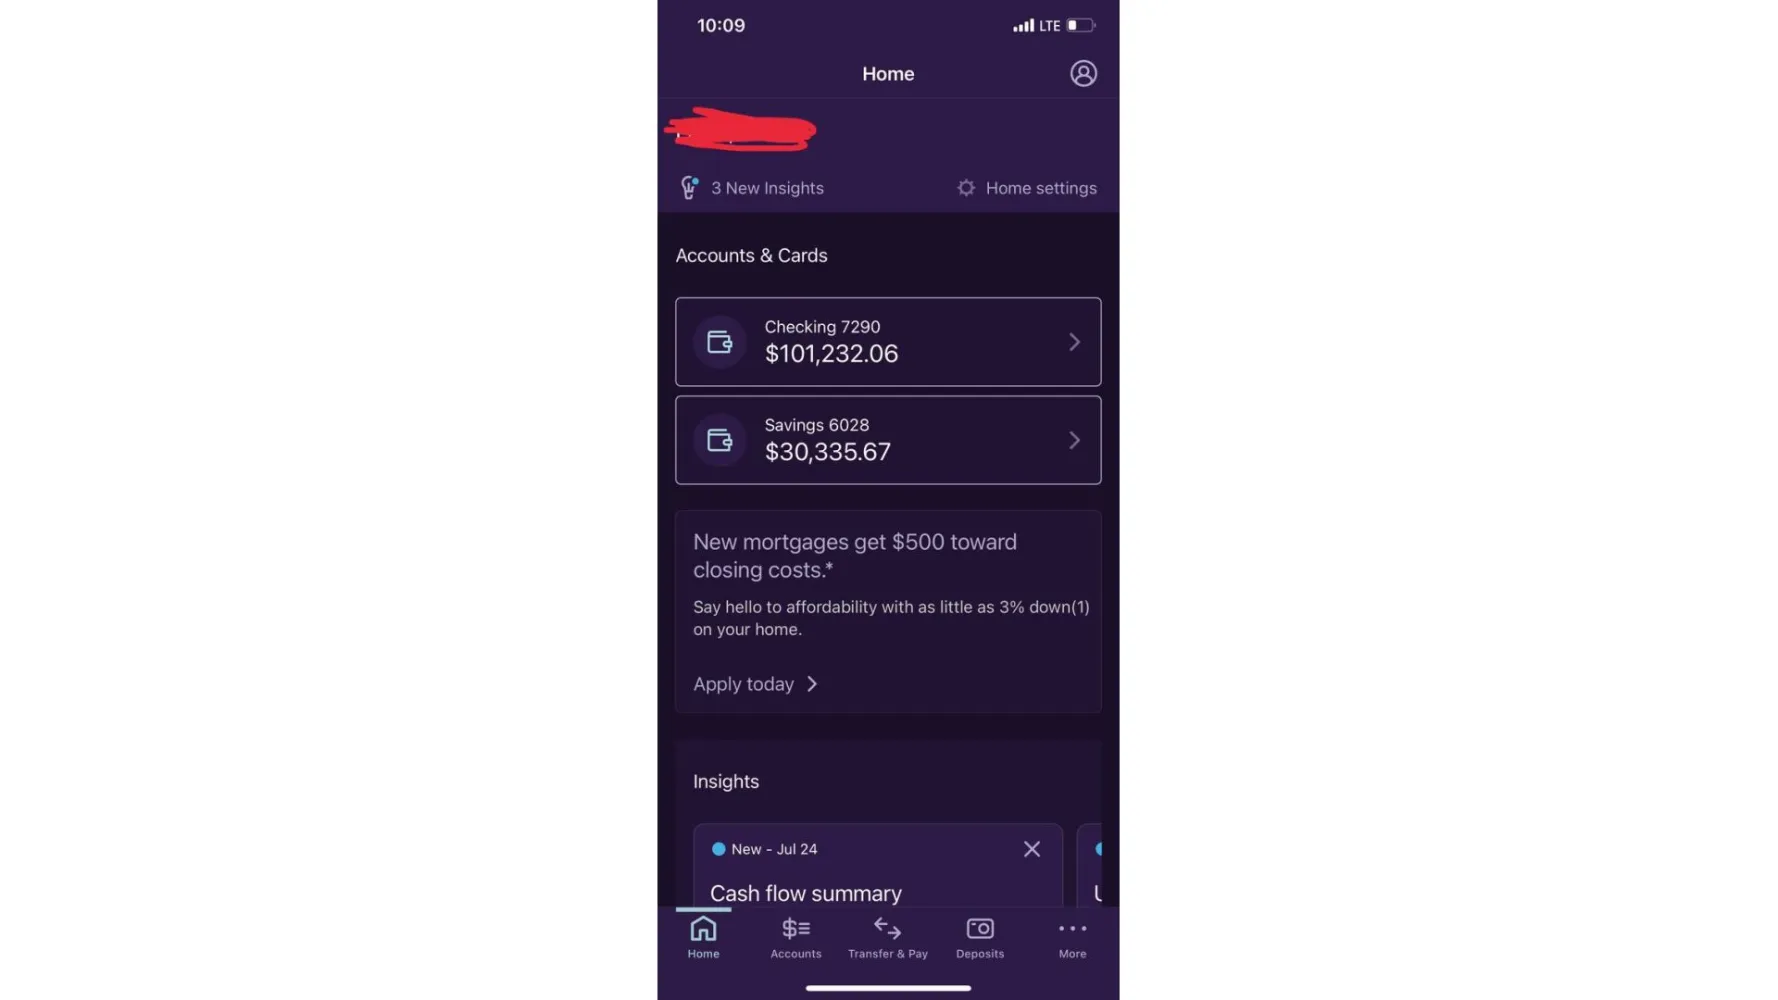This screenshot has height=1000, width=1778.
Task: Open Home settings gear icon
Action: (x=965, y=187)
